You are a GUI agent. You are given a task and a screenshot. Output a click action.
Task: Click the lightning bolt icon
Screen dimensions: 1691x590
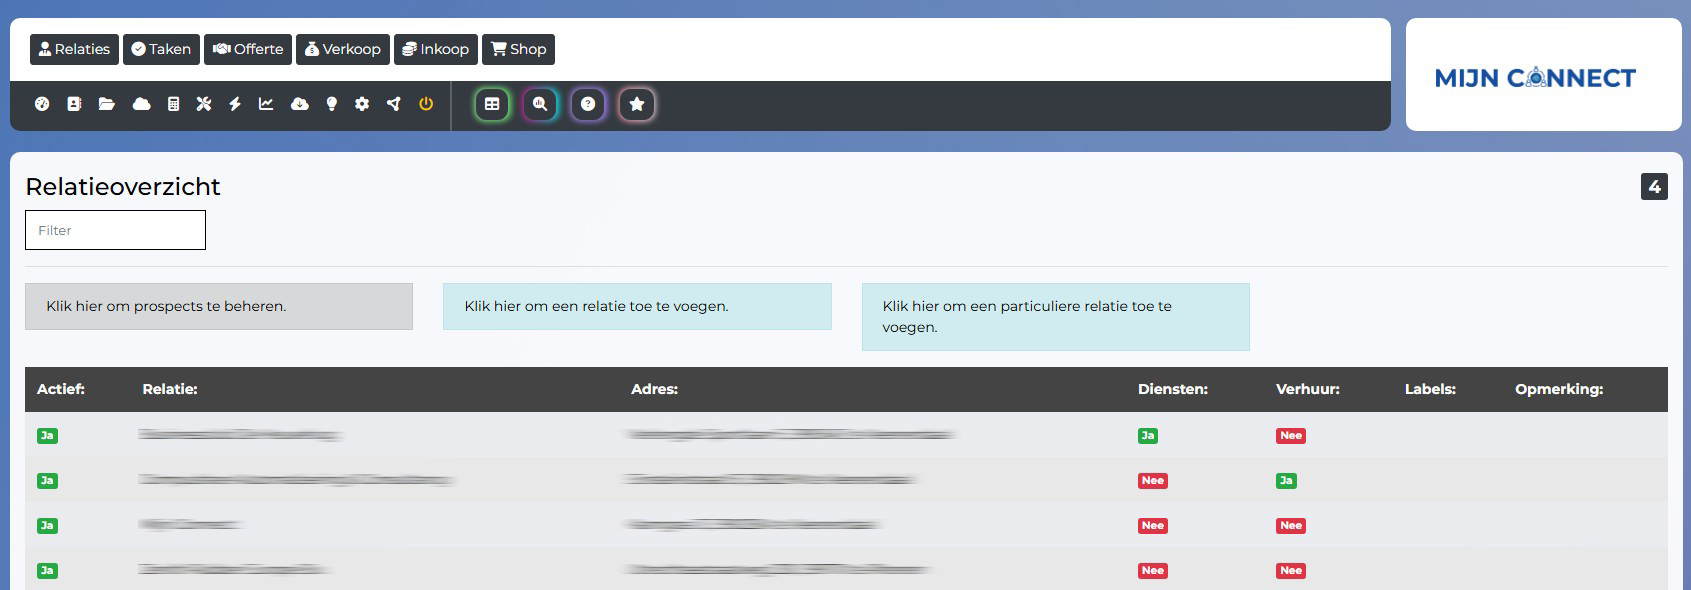(235, 104)
